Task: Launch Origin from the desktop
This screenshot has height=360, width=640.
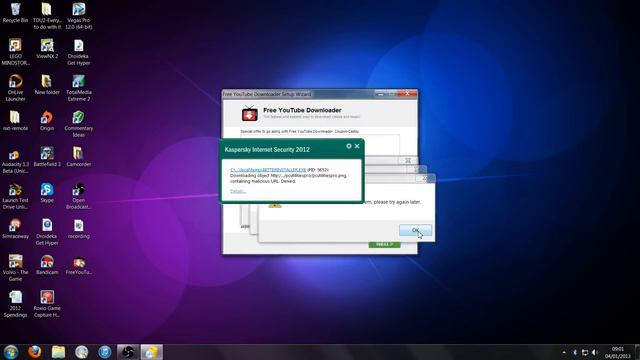Action: 47,121
